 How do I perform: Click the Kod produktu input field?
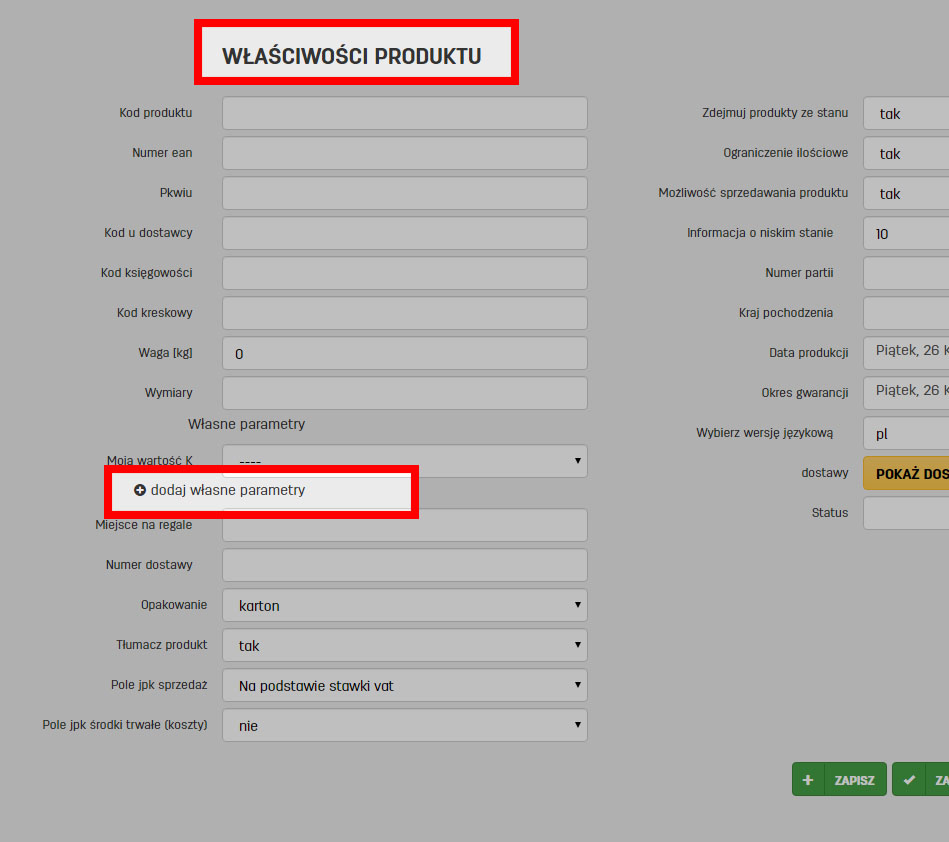pyautogui.click(x=404, y=113)
